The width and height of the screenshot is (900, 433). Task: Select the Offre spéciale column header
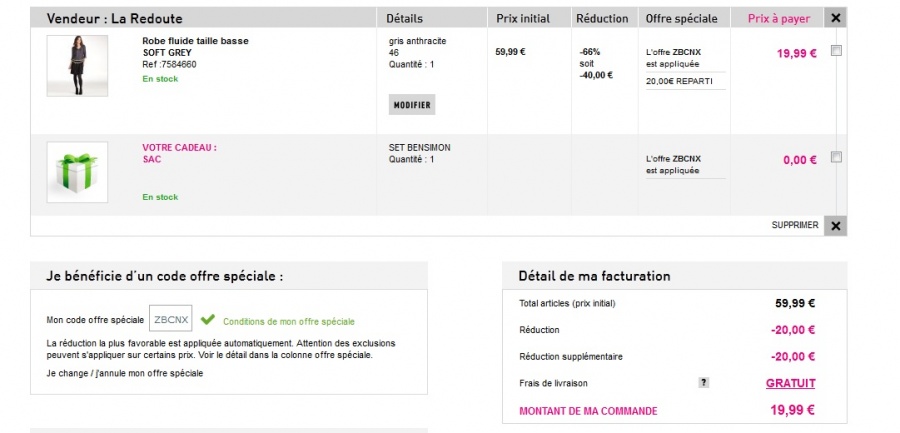pos(682,19)
